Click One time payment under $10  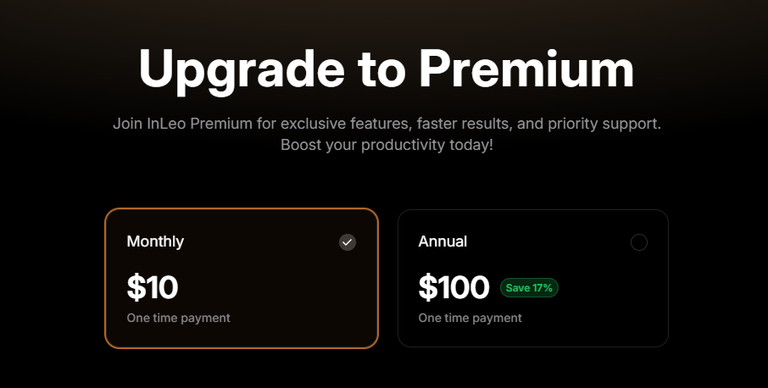[178, 318]
